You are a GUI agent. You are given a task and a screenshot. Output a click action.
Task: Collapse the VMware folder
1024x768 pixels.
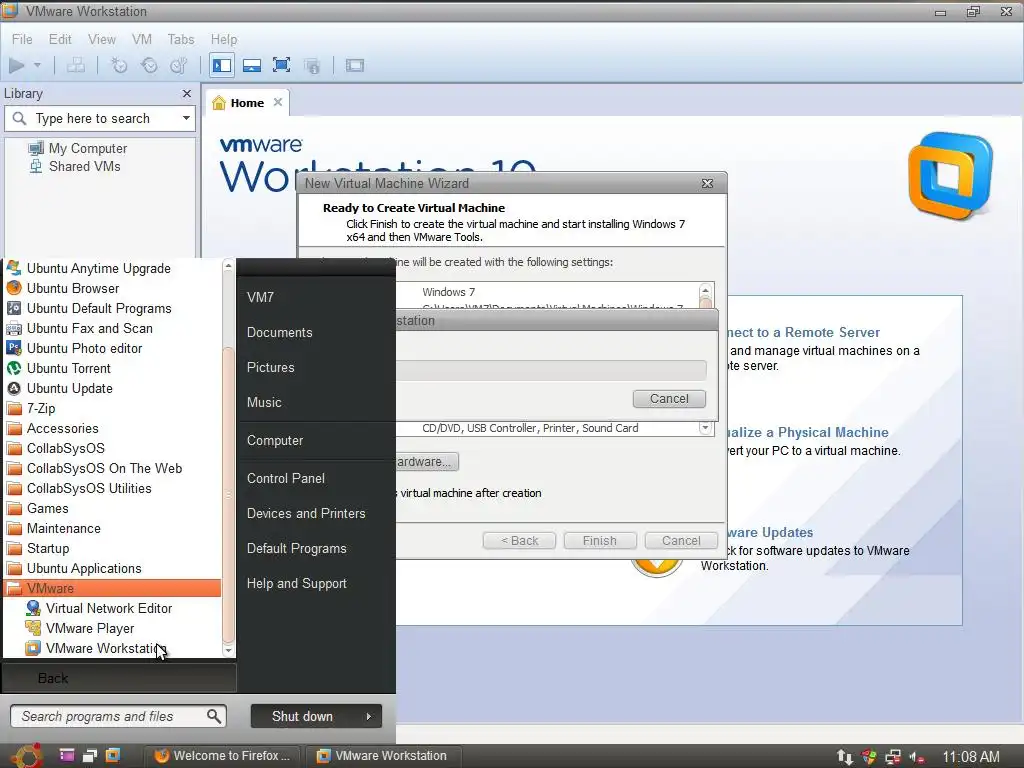(x=112, y=588)
